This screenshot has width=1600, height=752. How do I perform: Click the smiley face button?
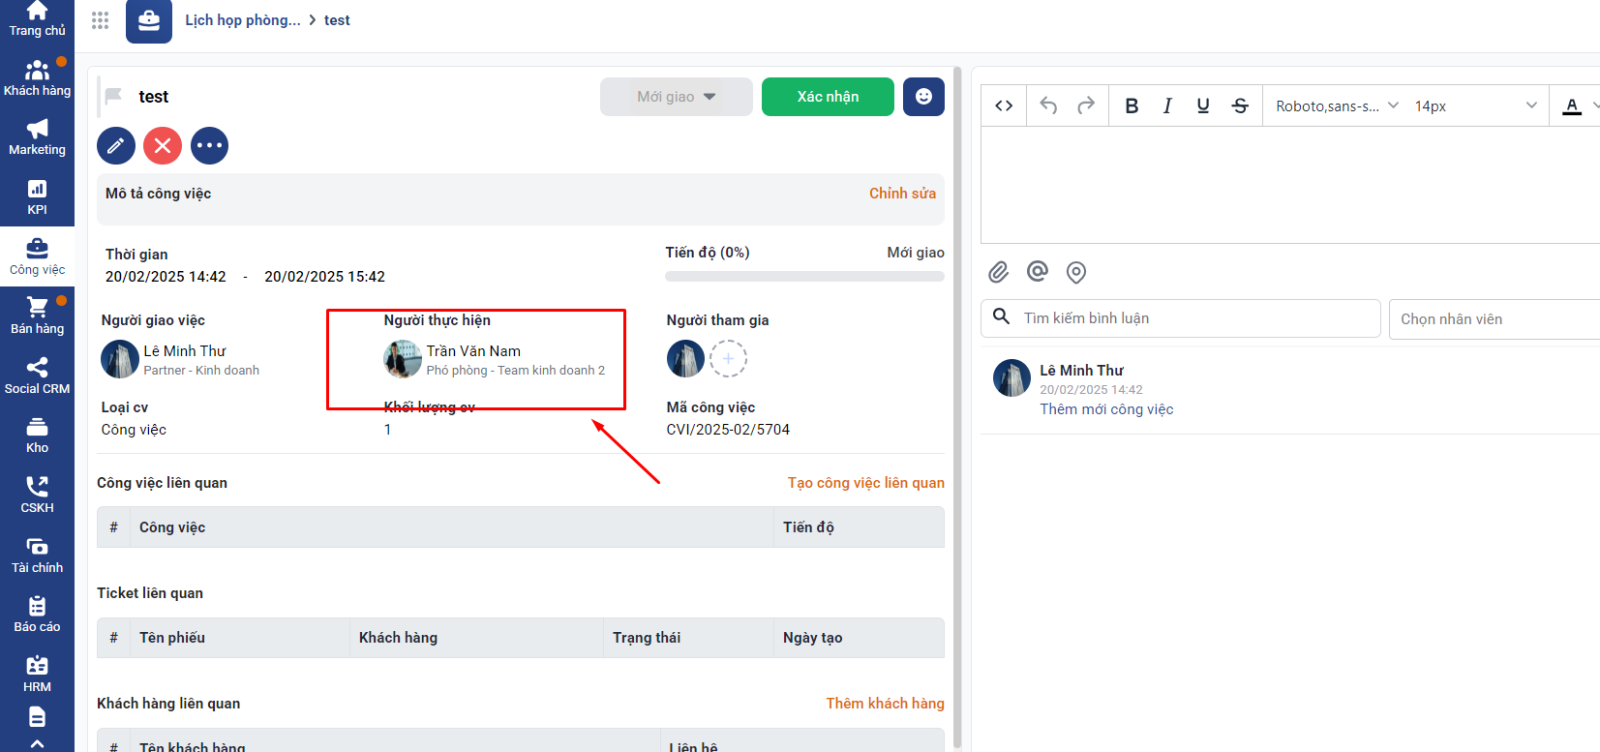coord(923,97)
